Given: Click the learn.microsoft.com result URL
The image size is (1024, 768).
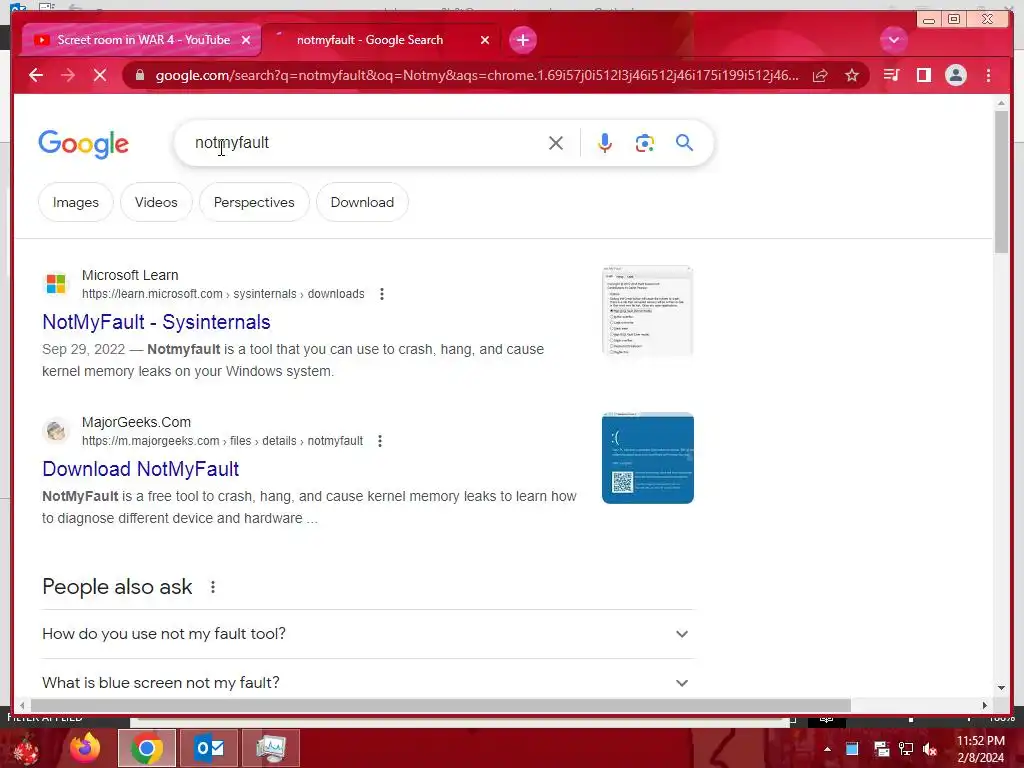Looking at the screenshot, I should (223, 294).
